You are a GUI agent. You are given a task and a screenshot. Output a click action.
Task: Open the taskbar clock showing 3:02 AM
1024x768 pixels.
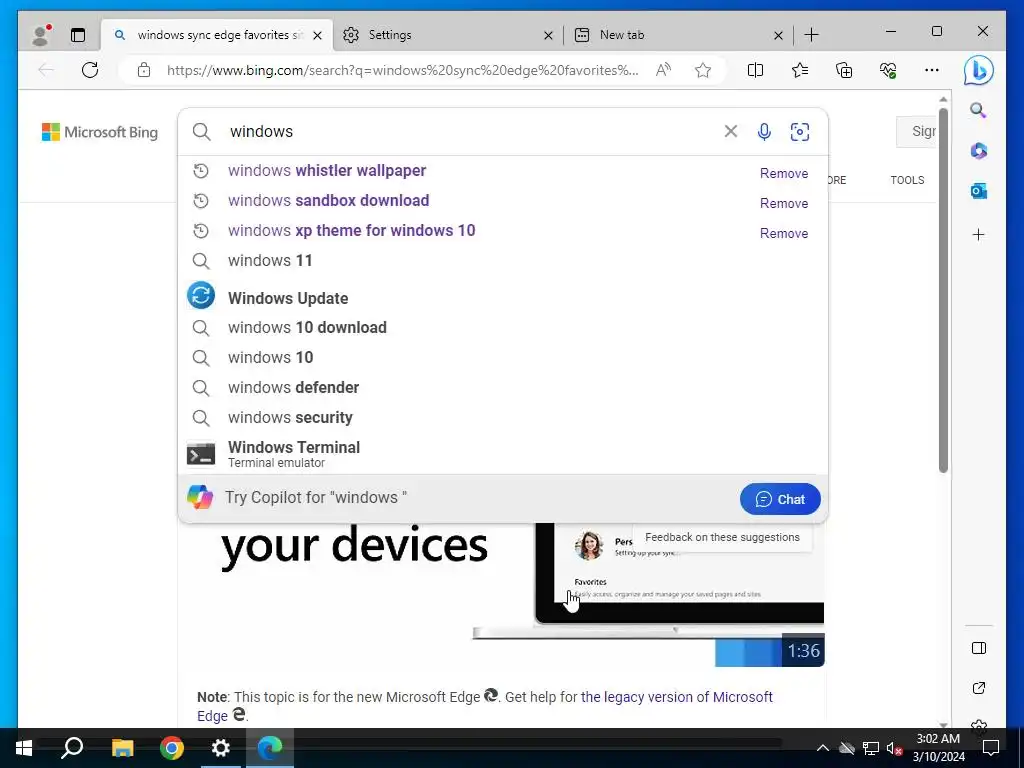938,748
